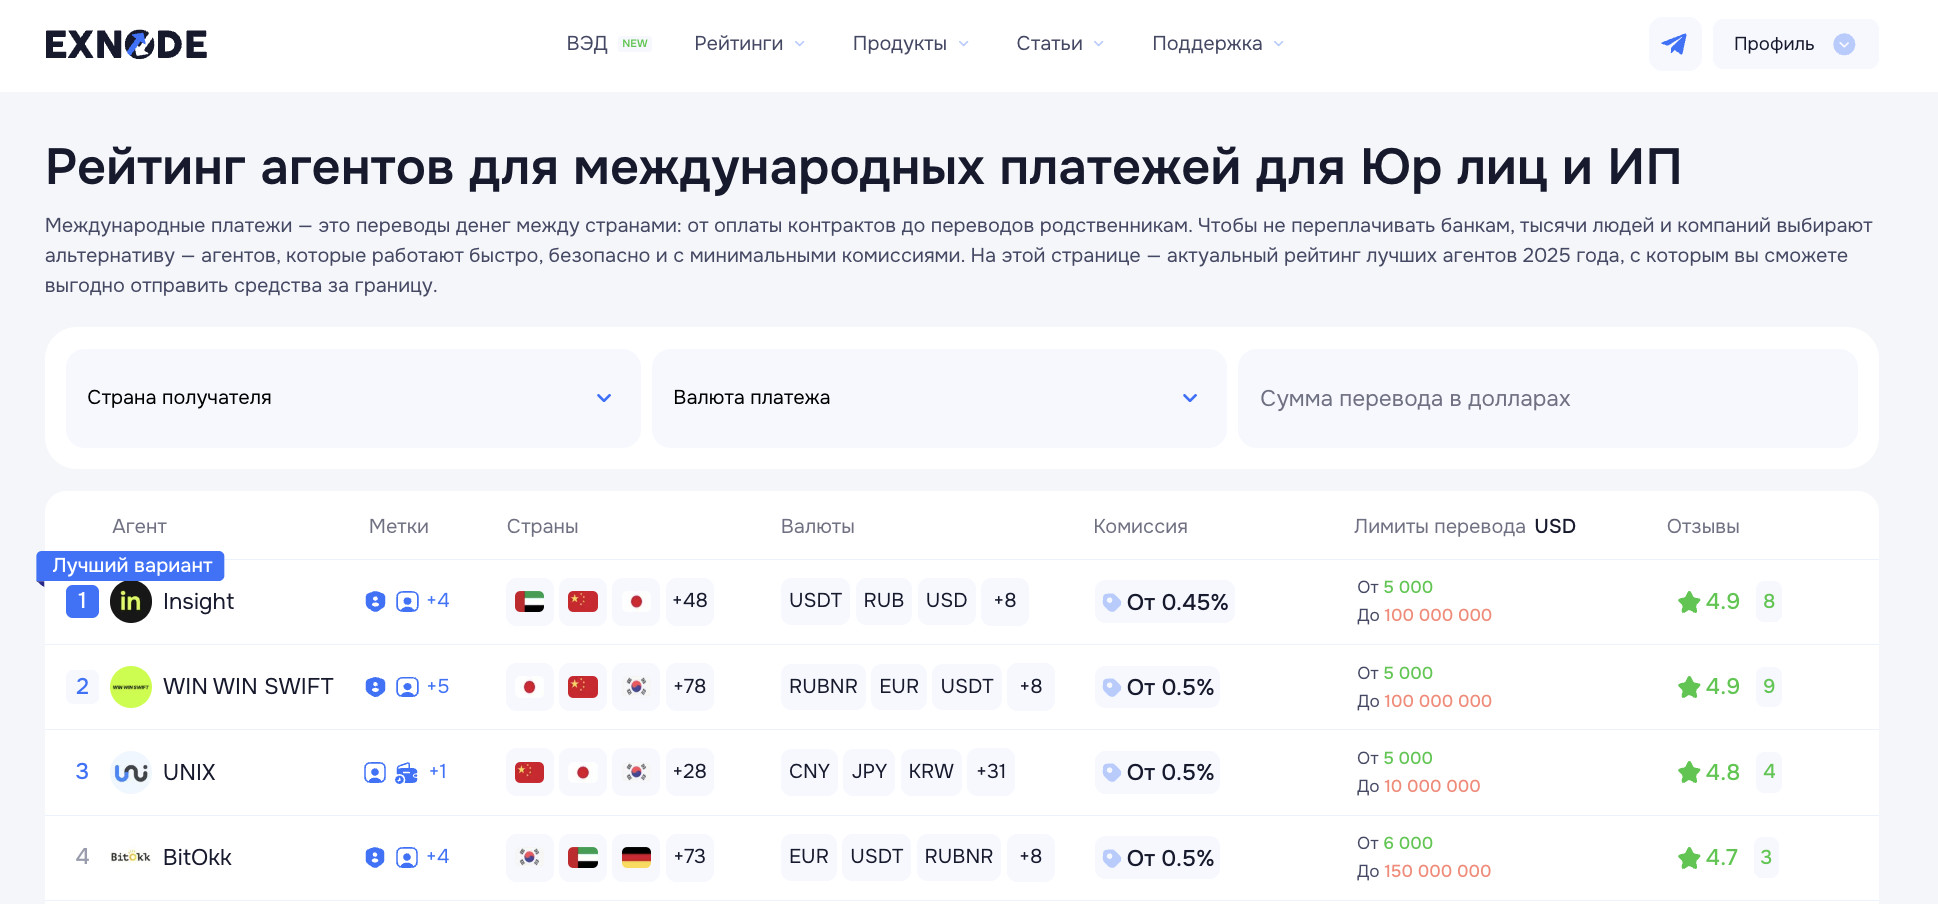Click the Germany flag in the BitOkk row
1938x904 pixels.
point(636,857)
